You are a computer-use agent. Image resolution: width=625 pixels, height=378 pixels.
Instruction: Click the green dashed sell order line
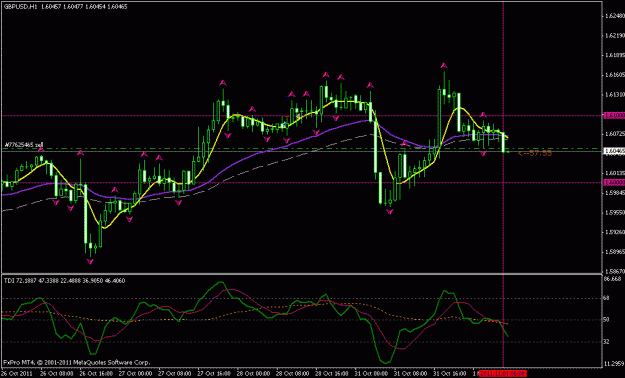(x=301, y=149)
